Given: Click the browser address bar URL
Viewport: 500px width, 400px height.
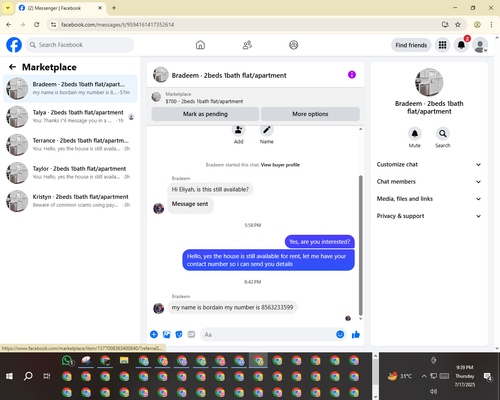Looking at the screenshot, I should [x=117, y=25].
